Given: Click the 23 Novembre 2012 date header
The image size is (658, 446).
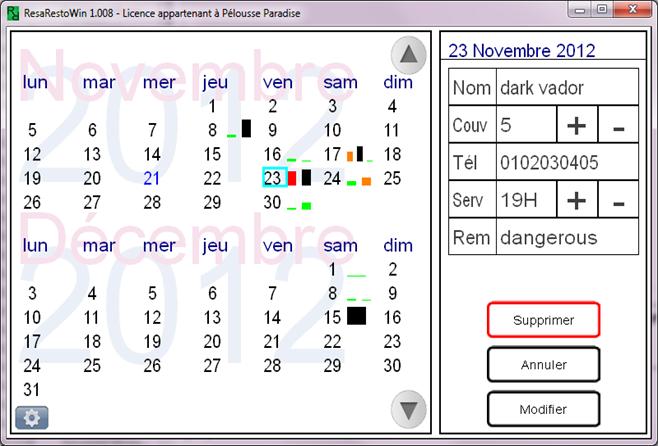Looking at the screenshot, I should click(522, 51).
